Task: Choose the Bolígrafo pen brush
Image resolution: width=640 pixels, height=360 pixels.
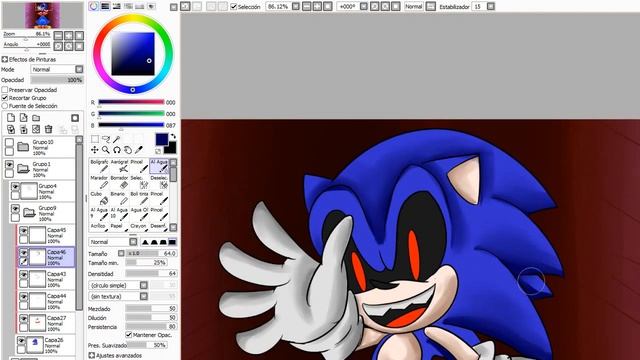Action: point(99,166)
